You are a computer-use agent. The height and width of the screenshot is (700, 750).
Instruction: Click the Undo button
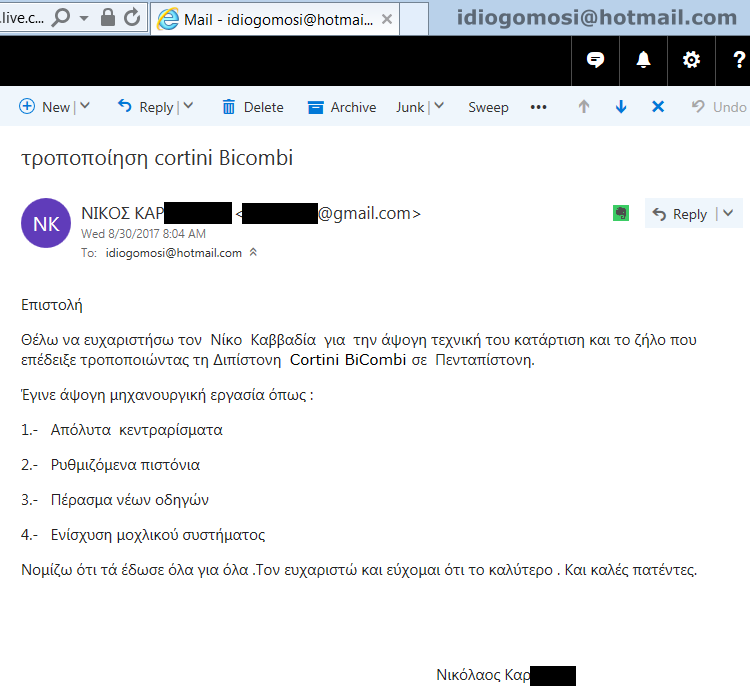[x=719, y=107]
